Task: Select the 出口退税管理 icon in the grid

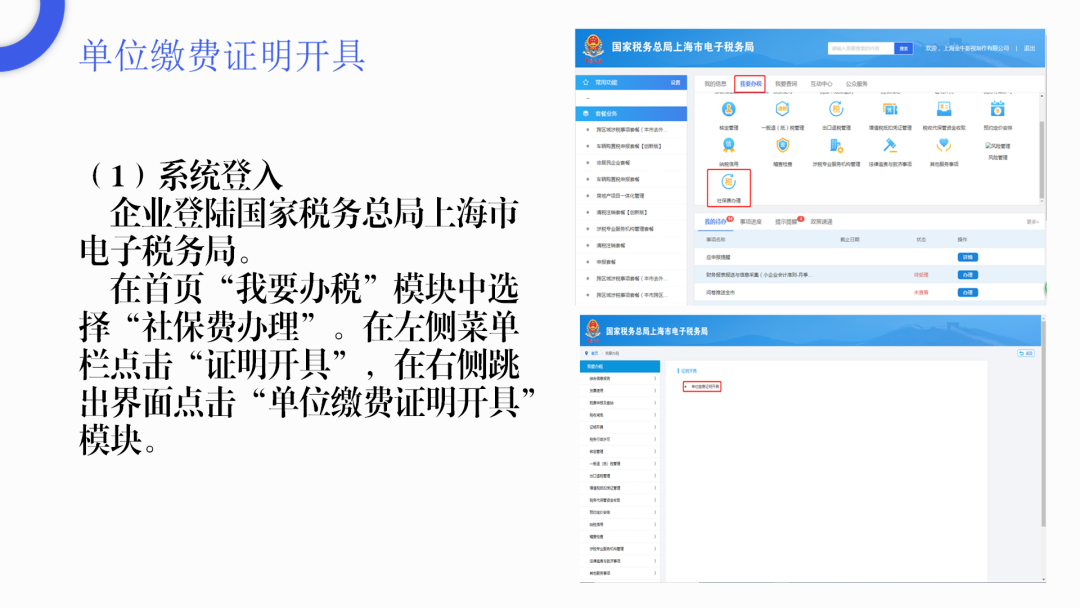Action: coord(835,109)
